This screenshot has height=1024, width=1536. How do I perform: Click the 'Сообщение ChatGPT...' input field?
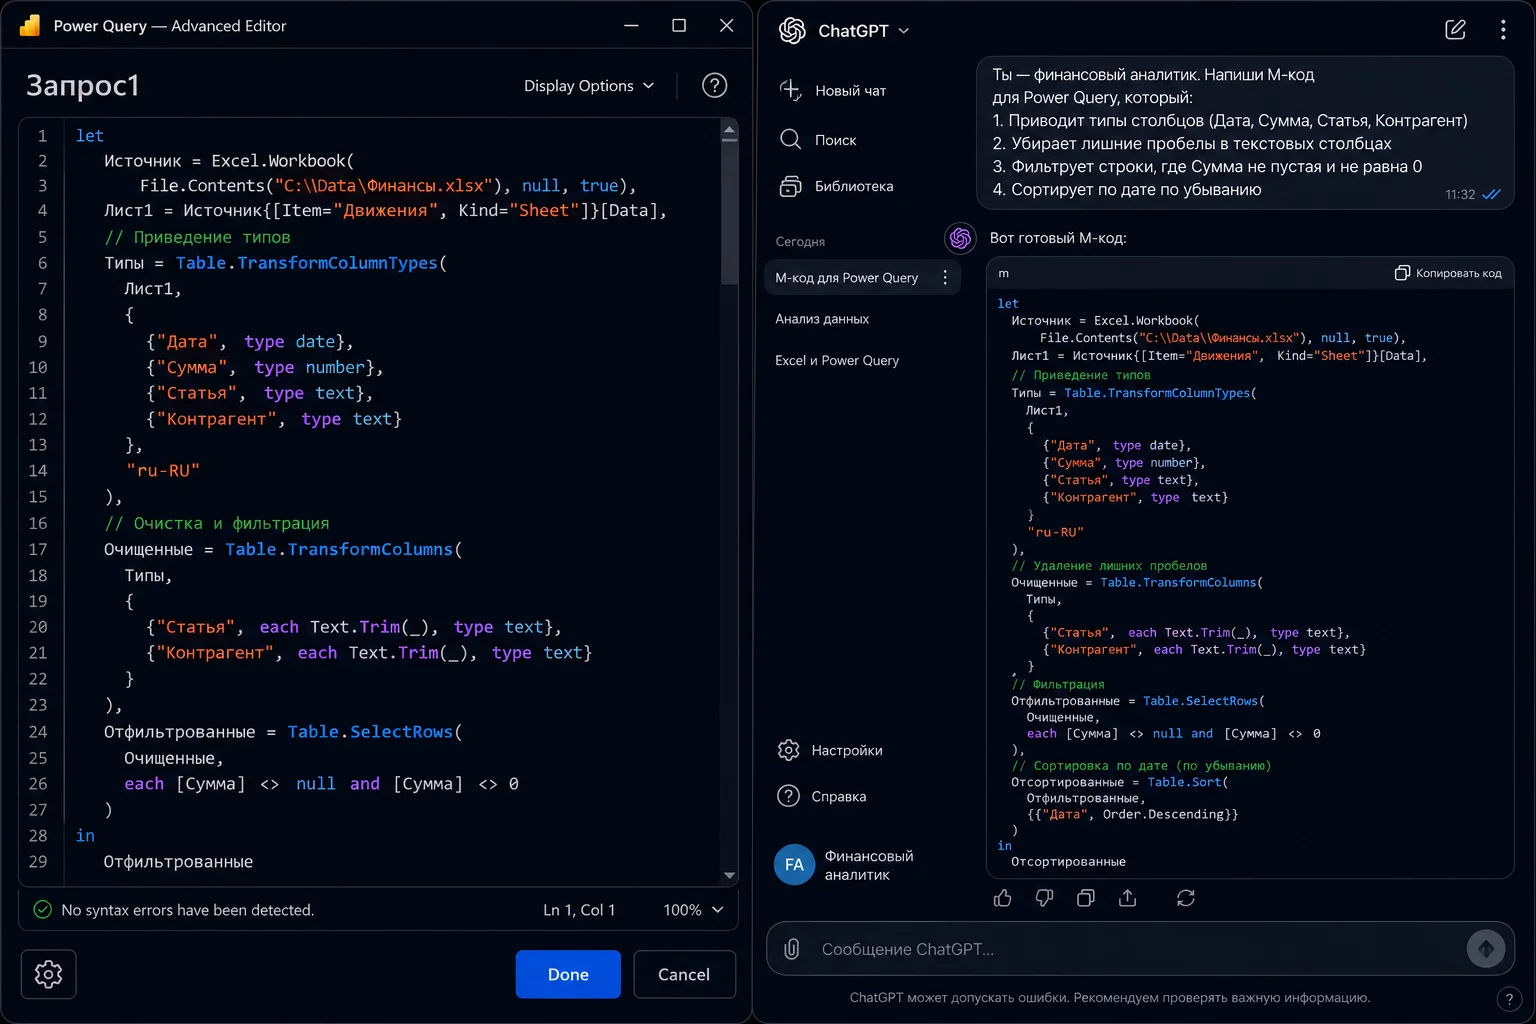tap(1138, 949)
